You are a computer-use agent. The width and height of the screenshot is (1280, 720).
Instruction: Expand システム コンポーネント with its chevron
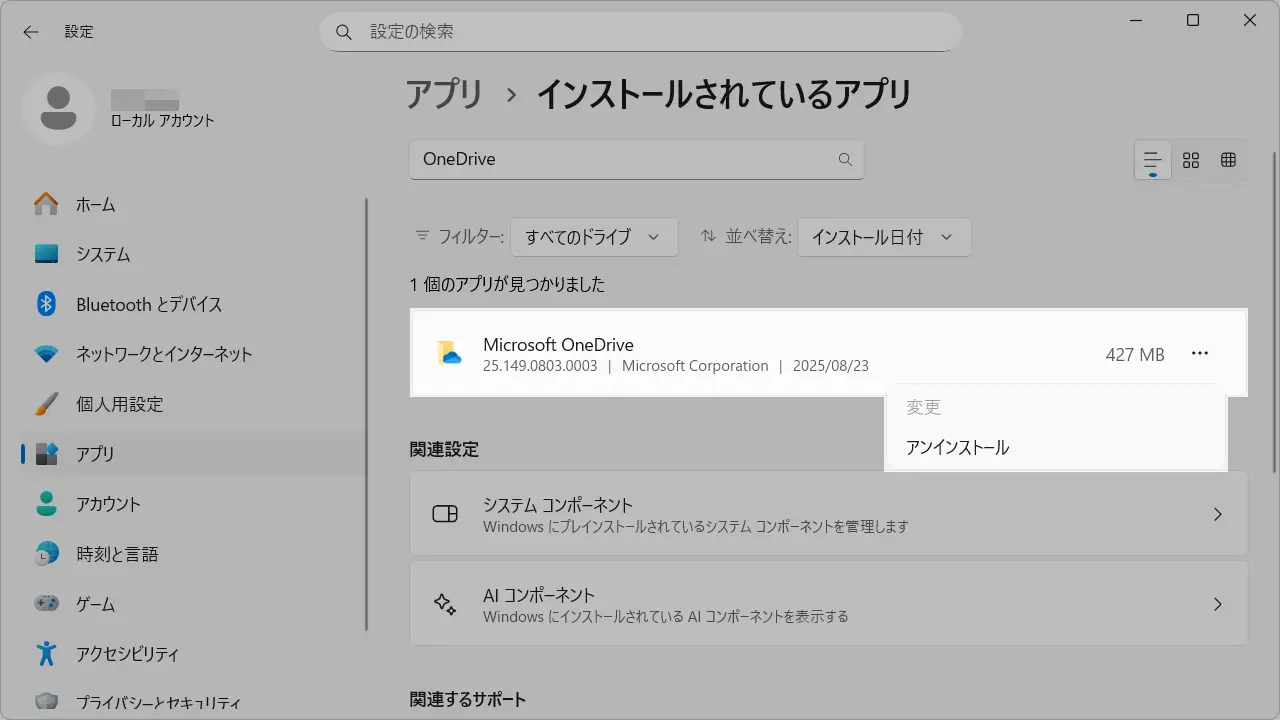pyautogui.click(x=1218, y=514)
